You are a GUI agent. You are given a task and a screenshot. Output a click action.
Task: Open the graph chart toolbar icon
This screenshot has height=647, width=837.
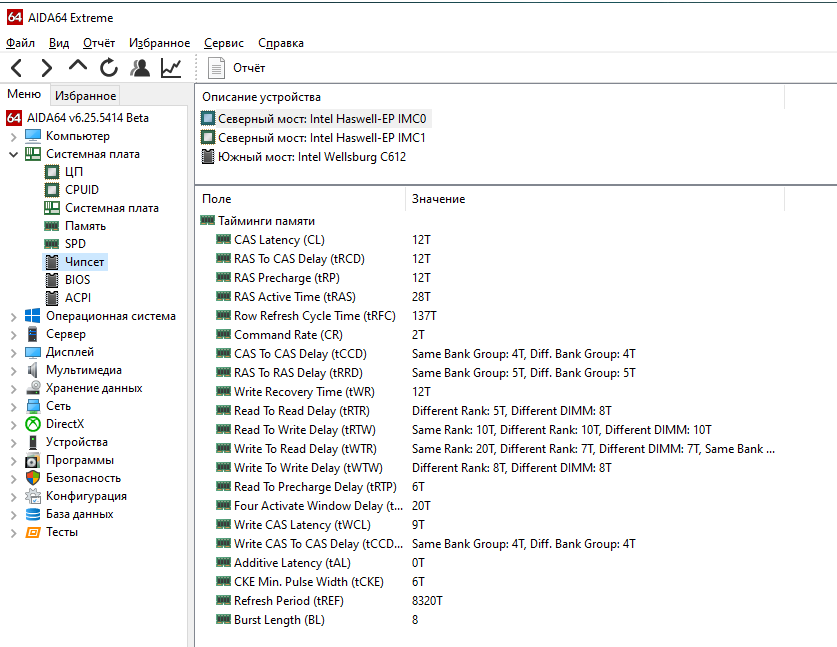171,68
